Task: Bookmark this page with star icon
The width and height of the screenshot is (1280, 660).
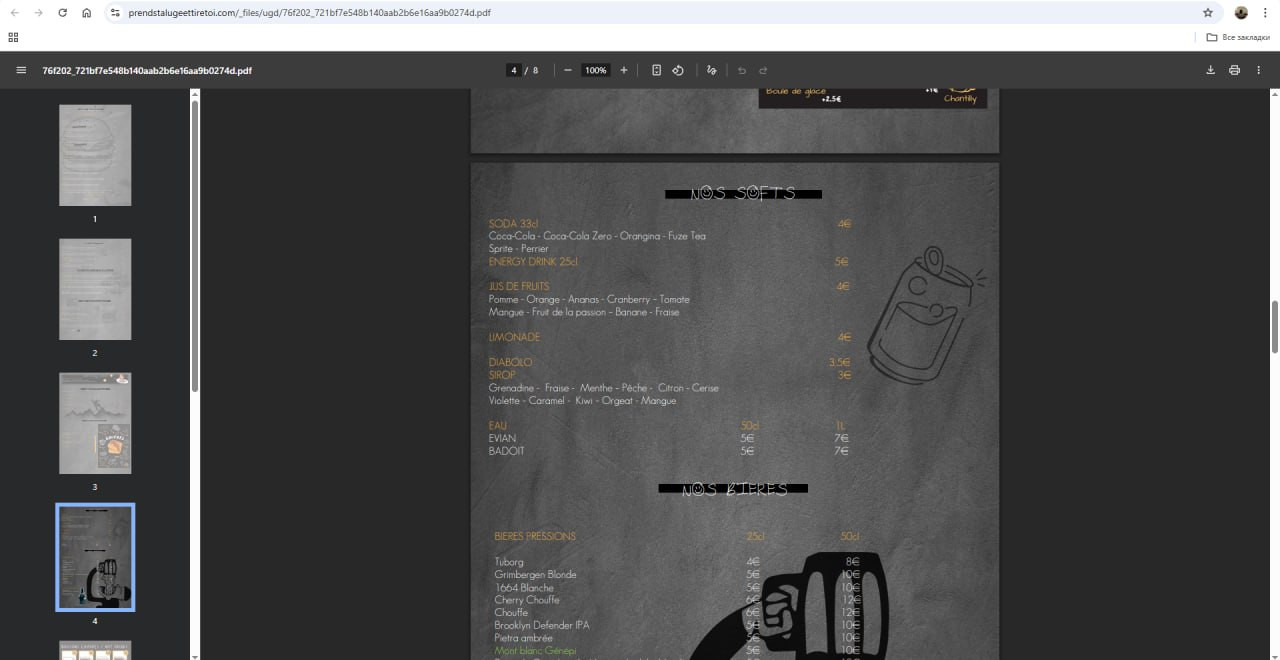Action: 1208,13
